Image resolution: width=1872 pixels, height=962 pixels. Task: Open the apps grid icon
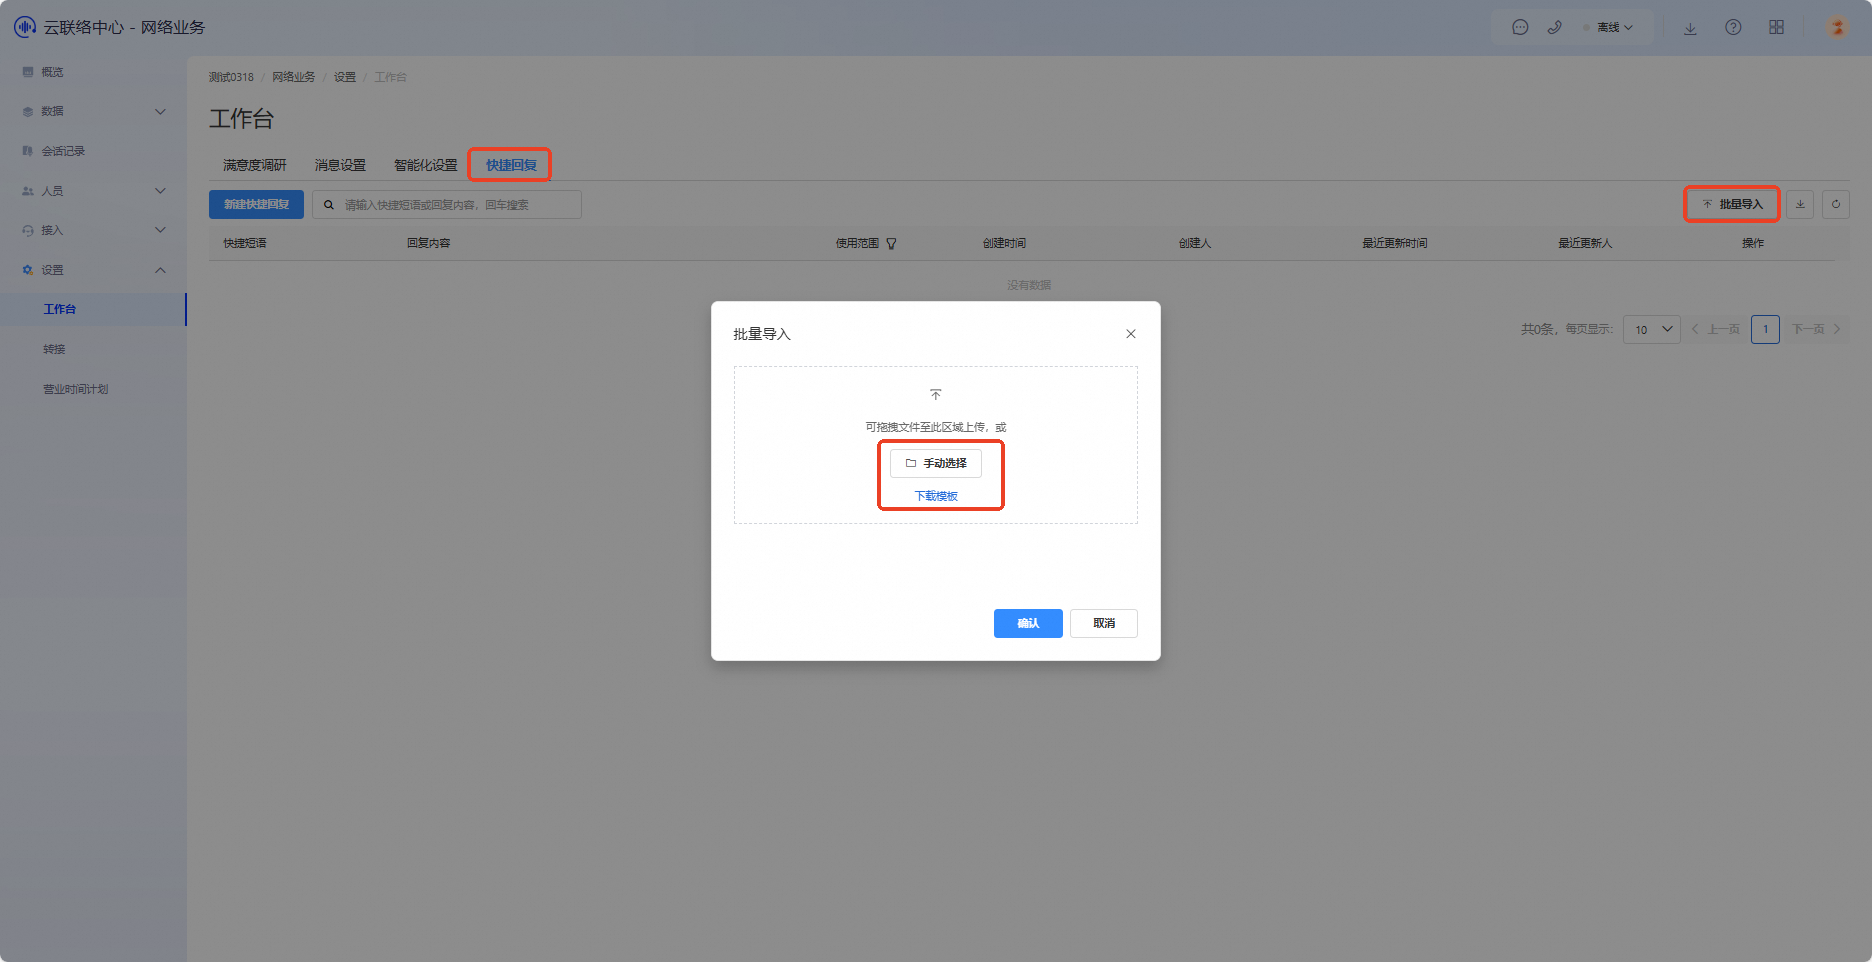coord(1776,28)
